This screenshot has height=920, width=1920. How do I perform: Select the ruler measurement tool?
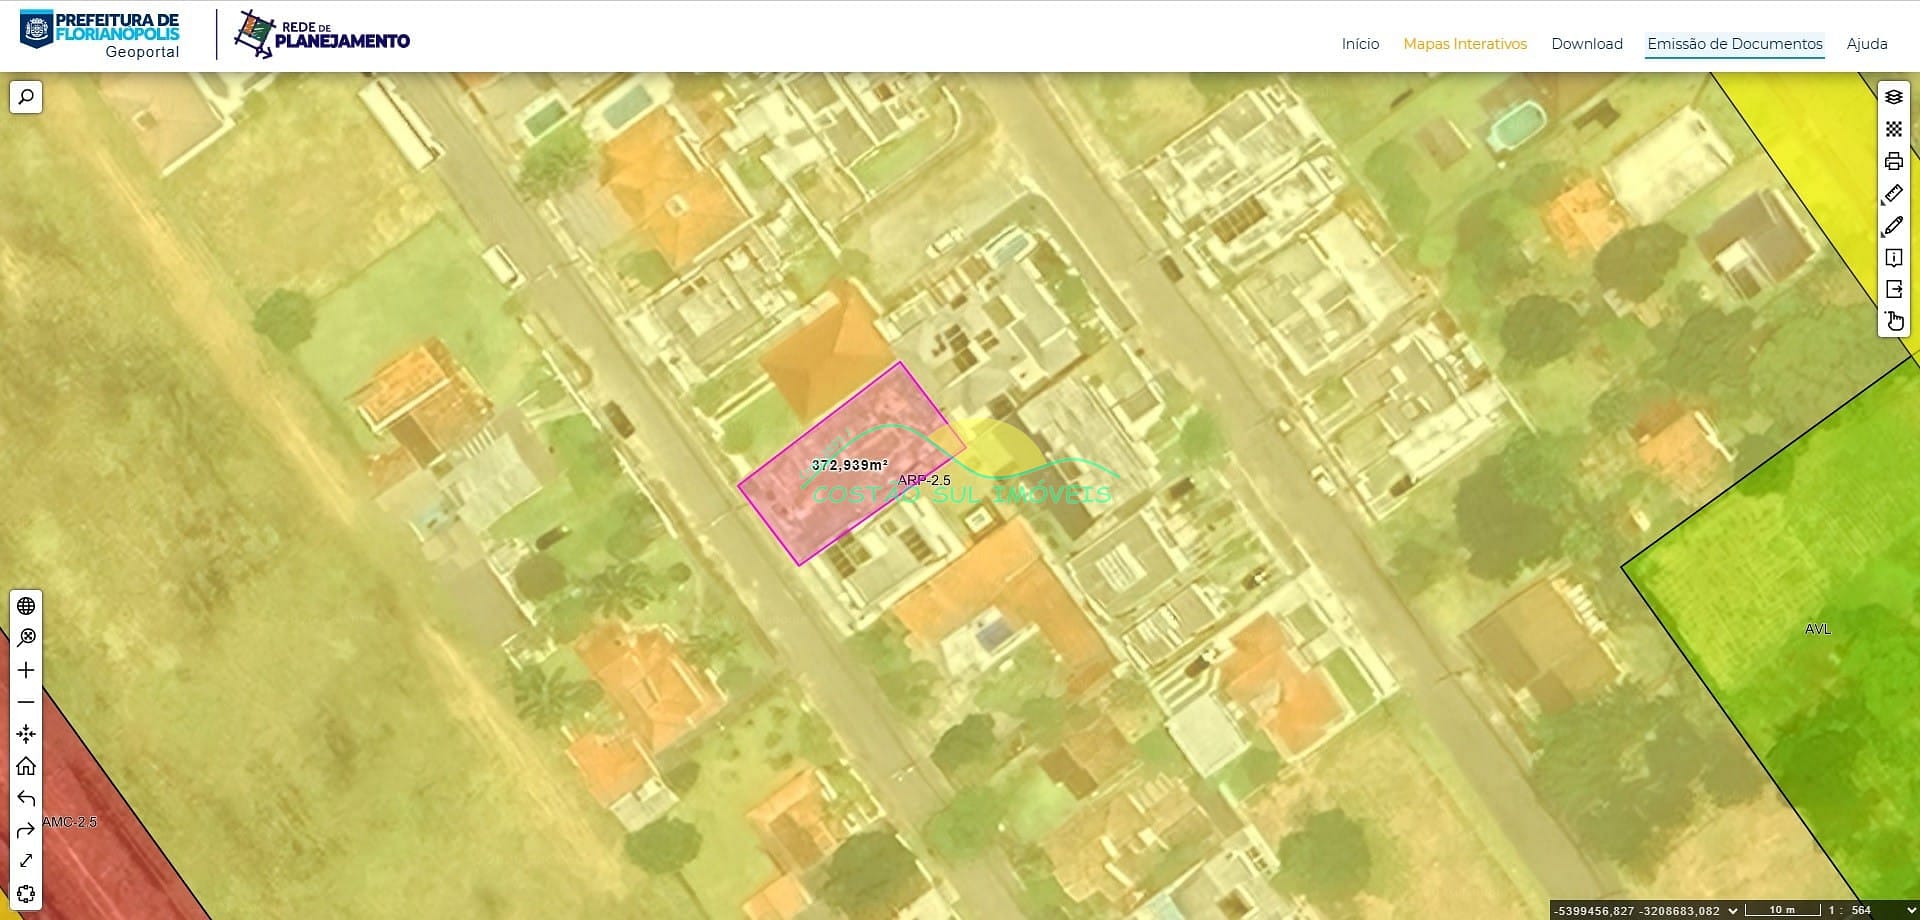(1893, 193)
